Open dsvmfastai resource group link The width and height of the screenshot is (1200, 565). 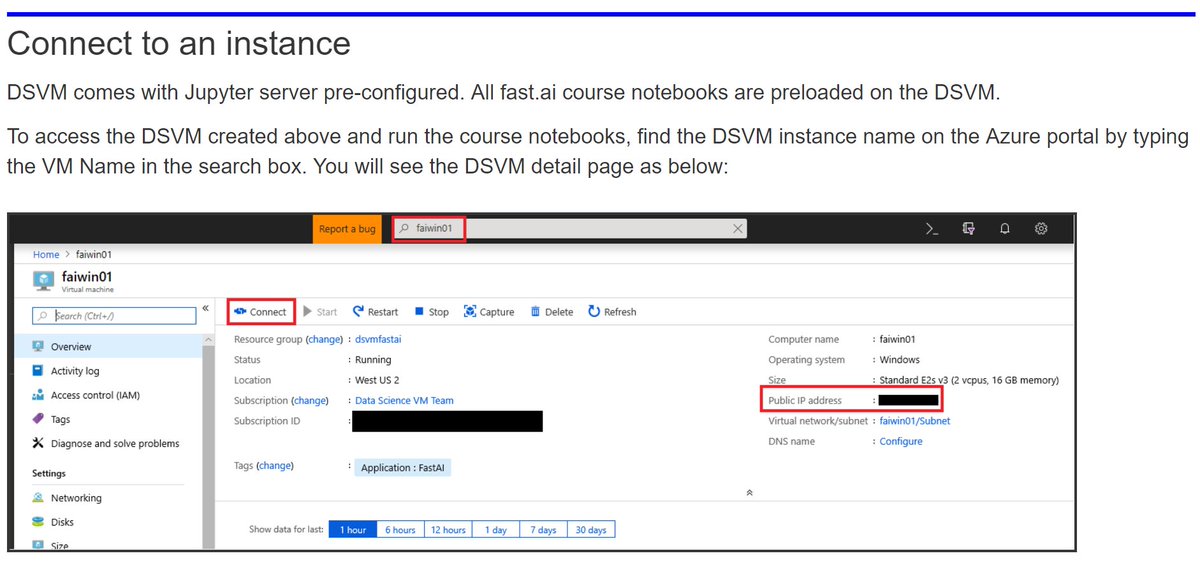click(378, 340)
